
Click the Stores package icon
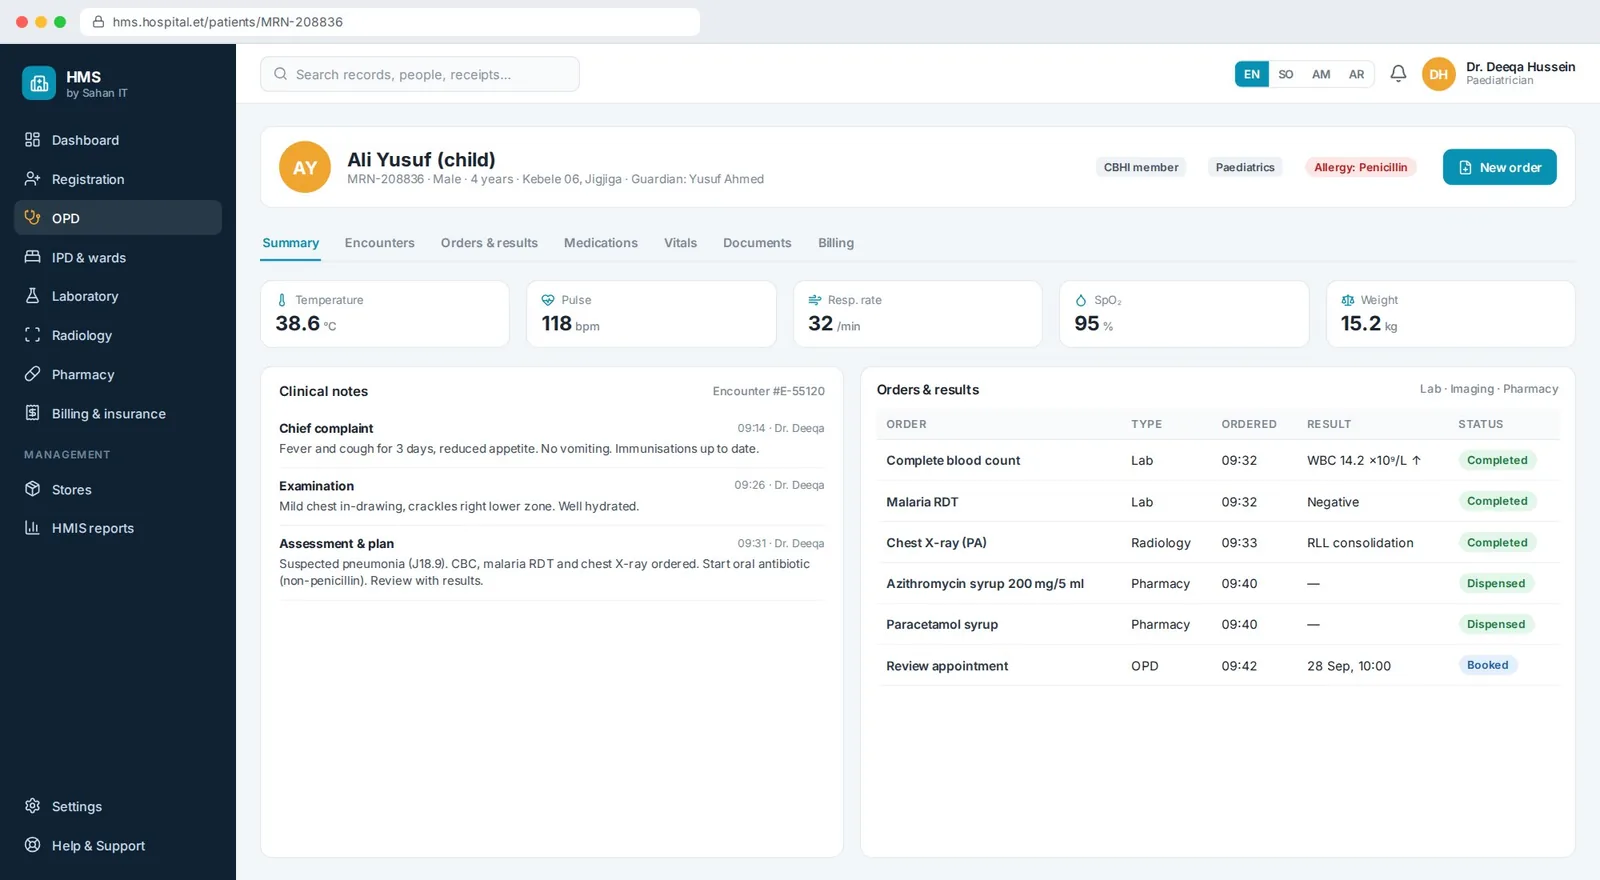[x=33, y=489]
